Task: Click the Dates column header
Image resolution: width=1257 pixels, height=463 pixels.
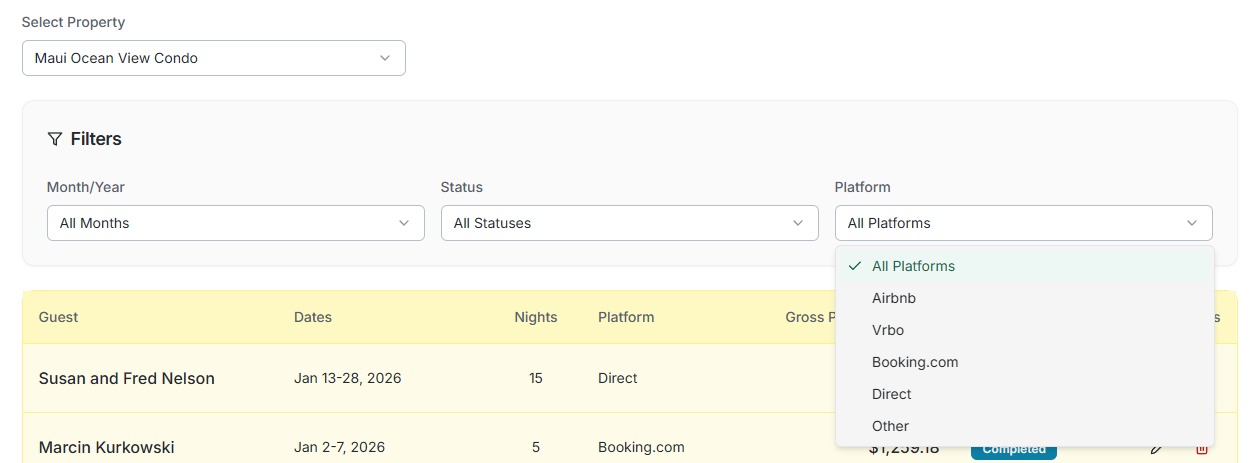Action: 313,317
